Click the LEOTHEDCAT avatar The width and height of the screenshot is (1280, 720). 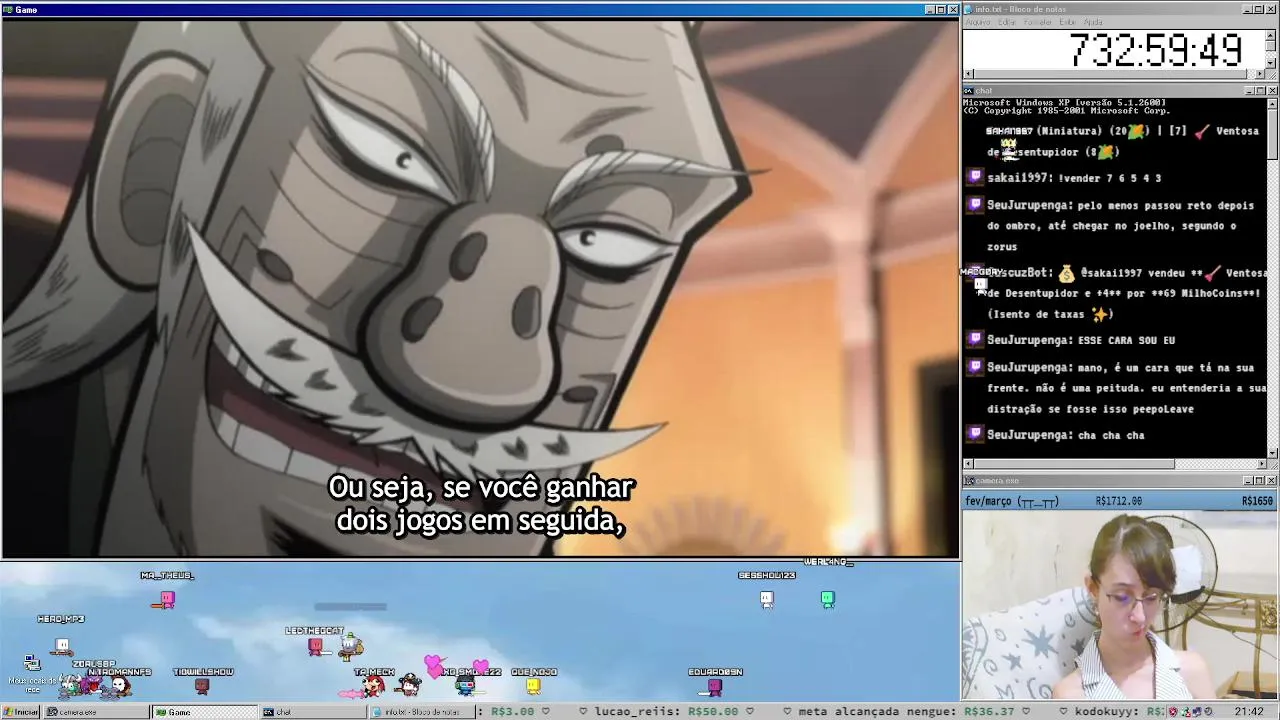click(x=316, y=647)
